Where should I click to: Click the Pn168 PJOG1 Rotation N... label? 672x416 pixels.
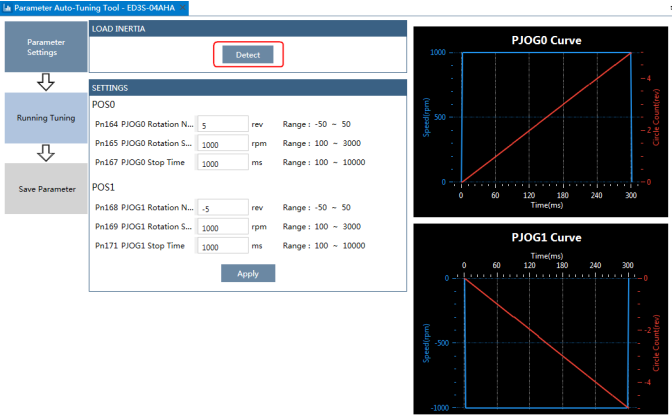click(144, 207)
